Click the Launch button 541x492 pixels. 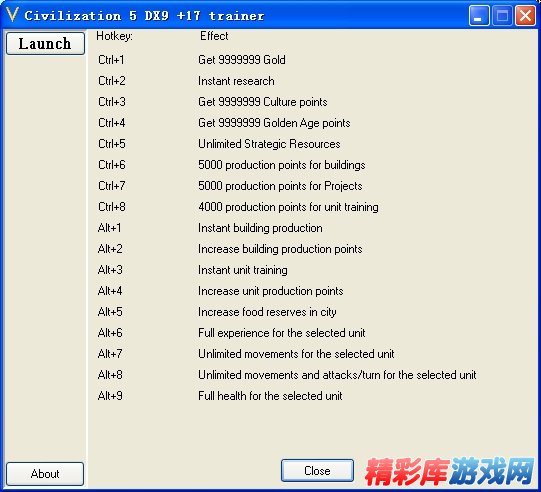(45, 43)
